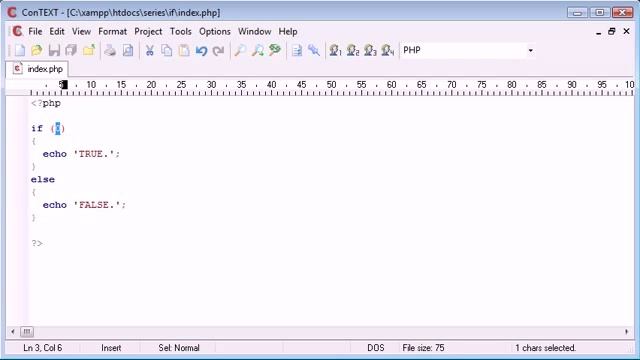Switch to the index.php file tab
Image resolution: width=640 pixels, height=360 pixels.
tap(38, 69)
